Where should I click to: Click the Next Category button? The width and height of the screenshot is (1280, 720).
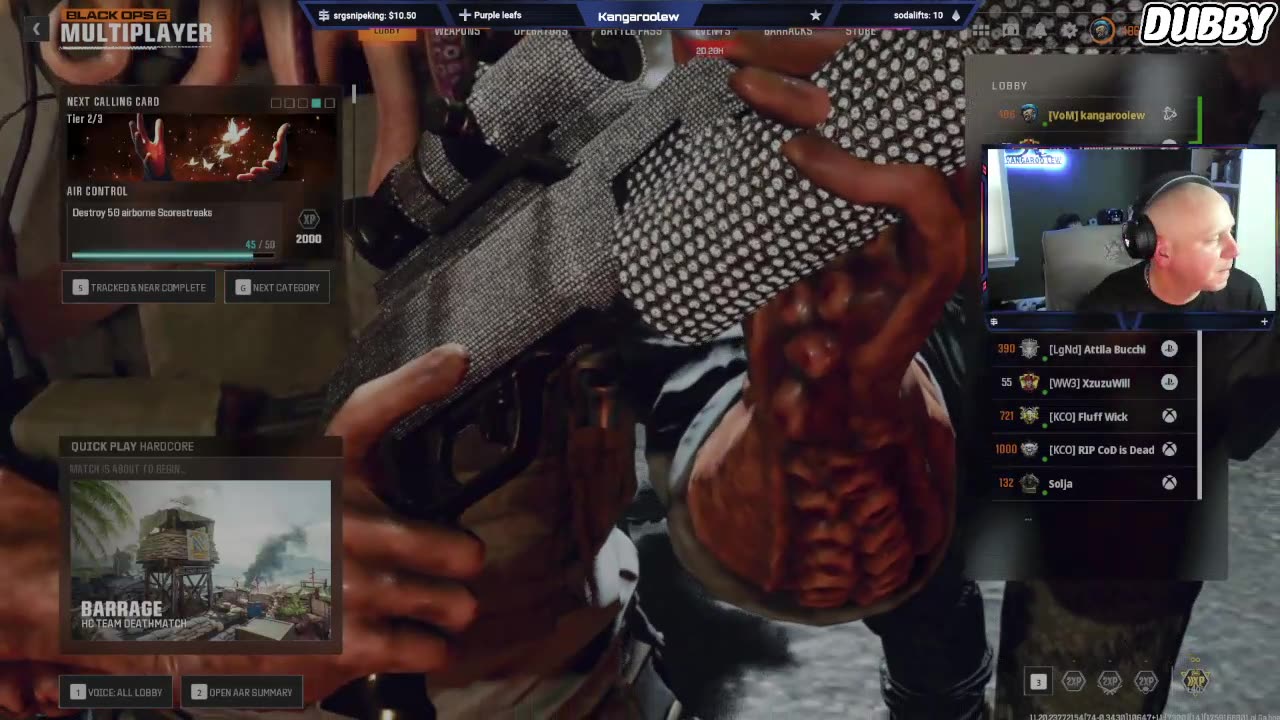pyautogui.click(x=277, y=287)
